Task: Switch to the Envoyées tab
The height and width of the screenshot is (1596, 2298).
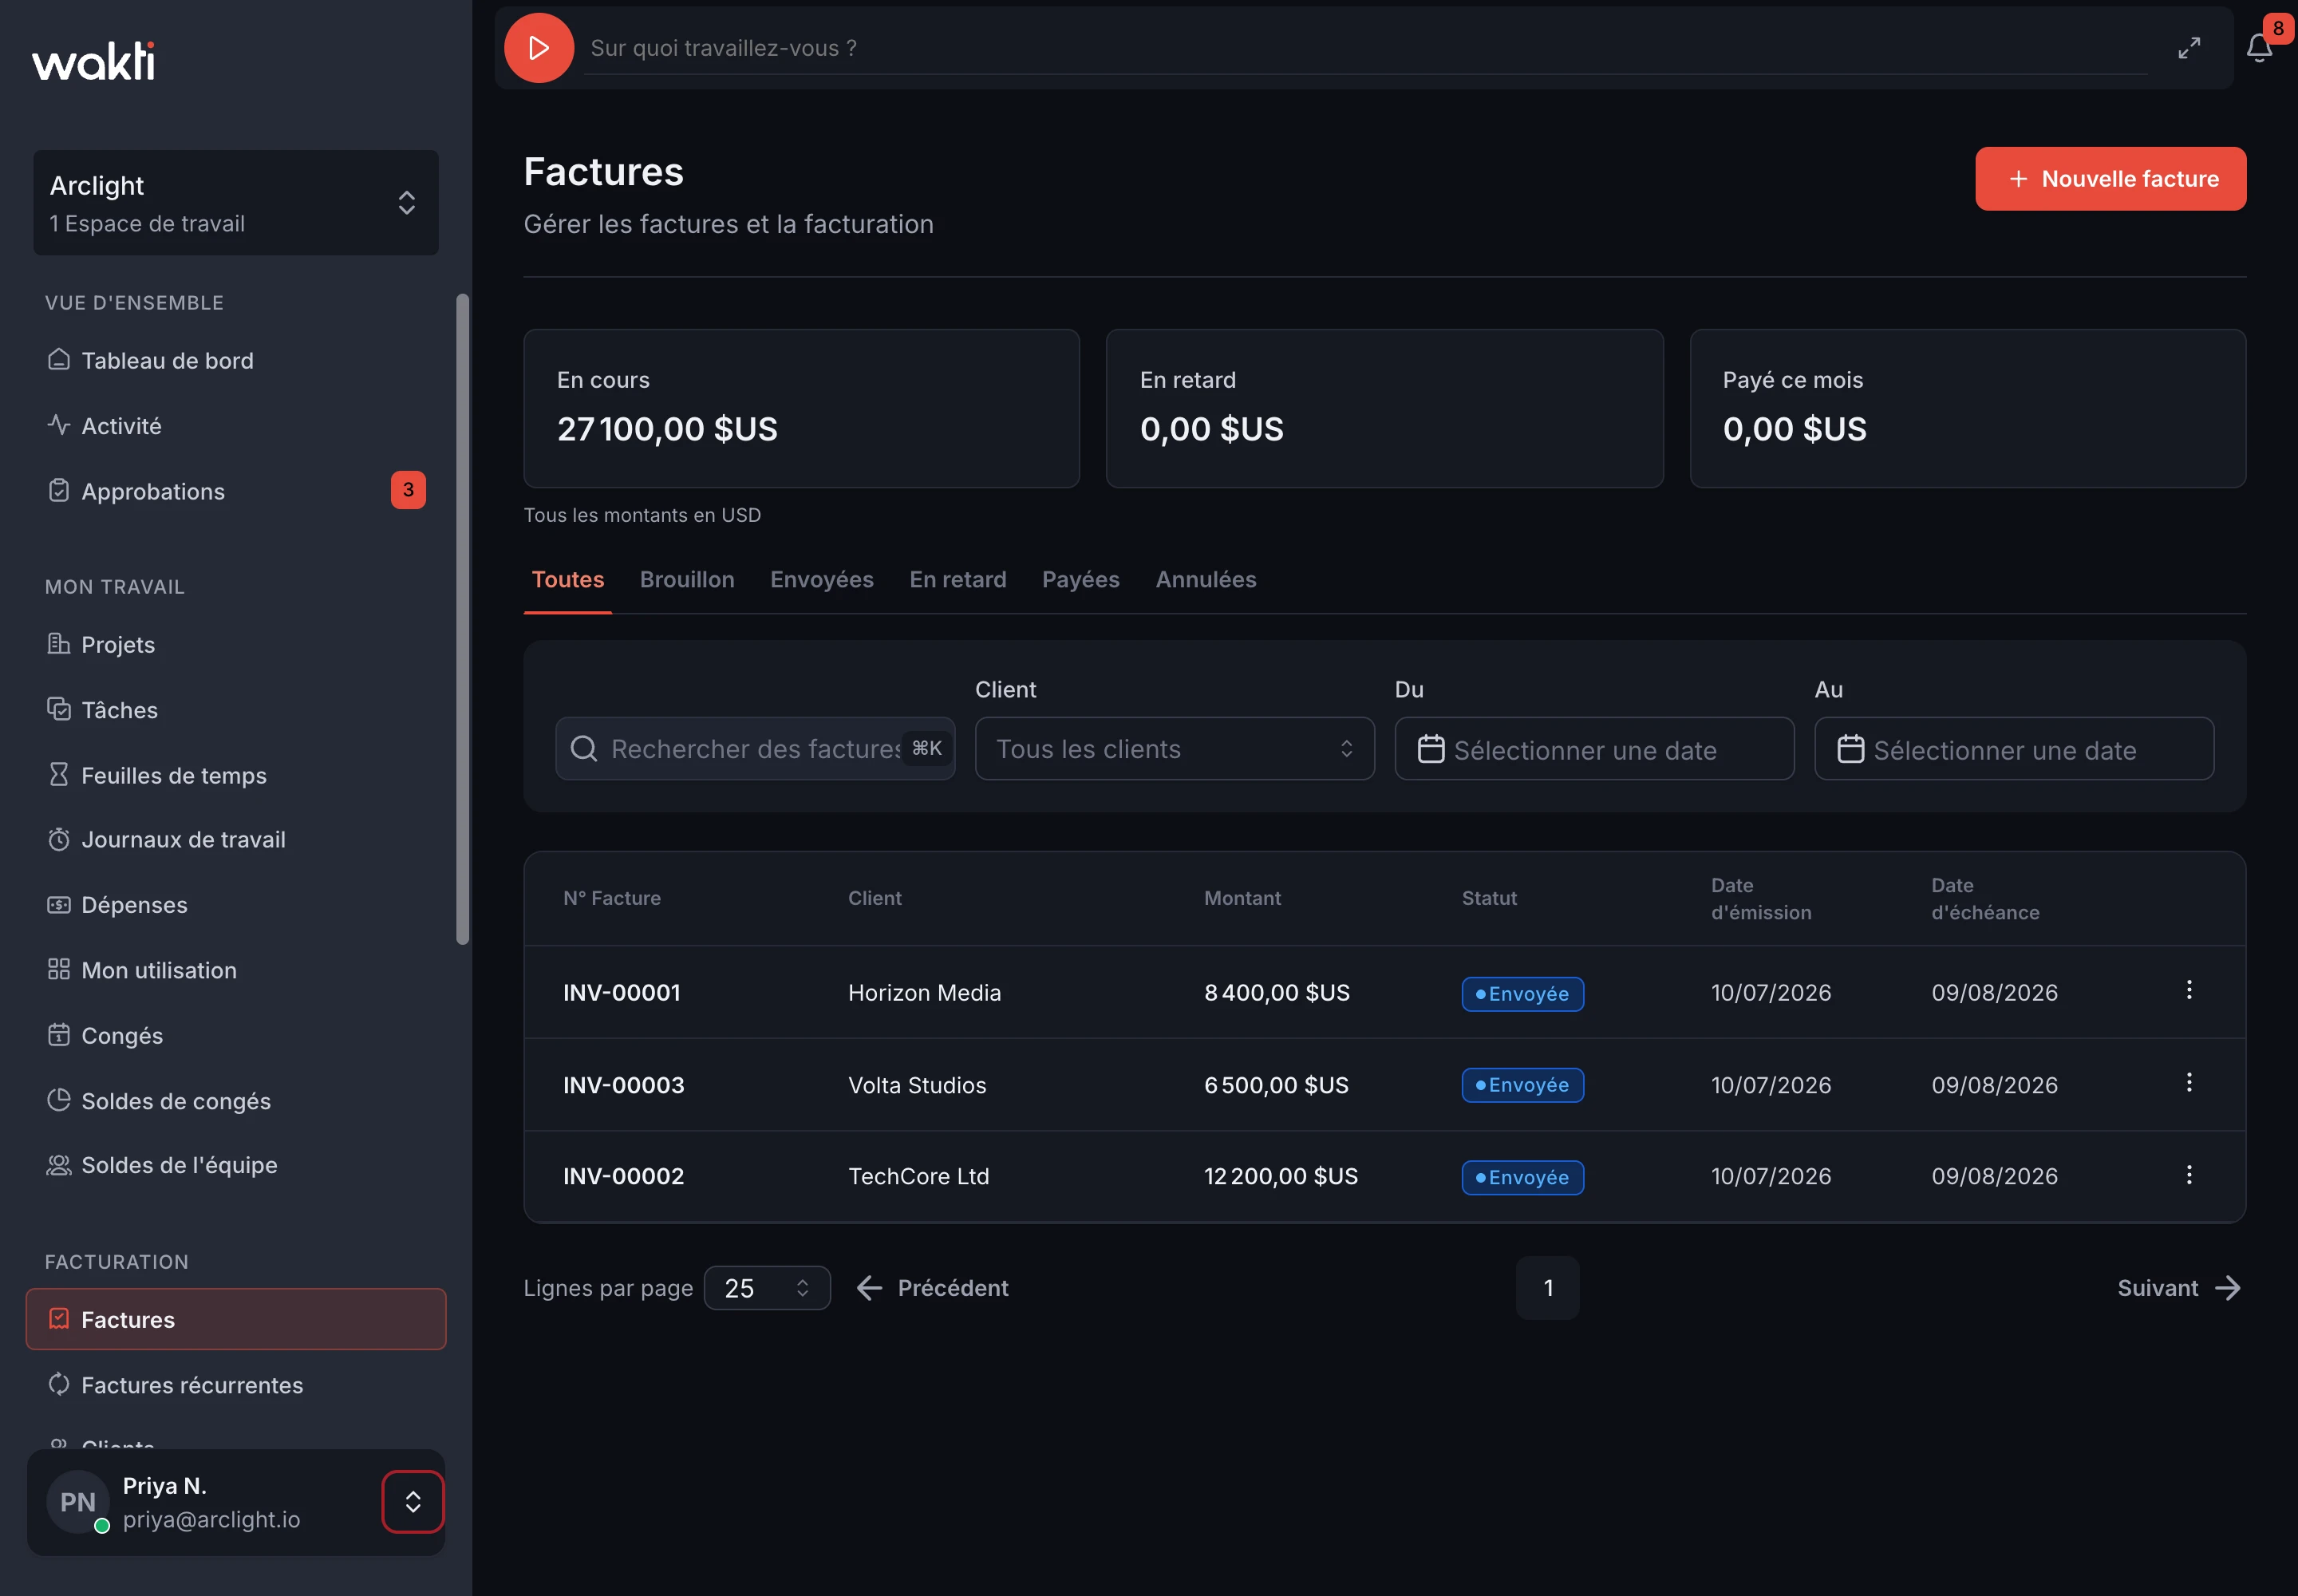Action: pyautogui.click(x=822, y=580)
